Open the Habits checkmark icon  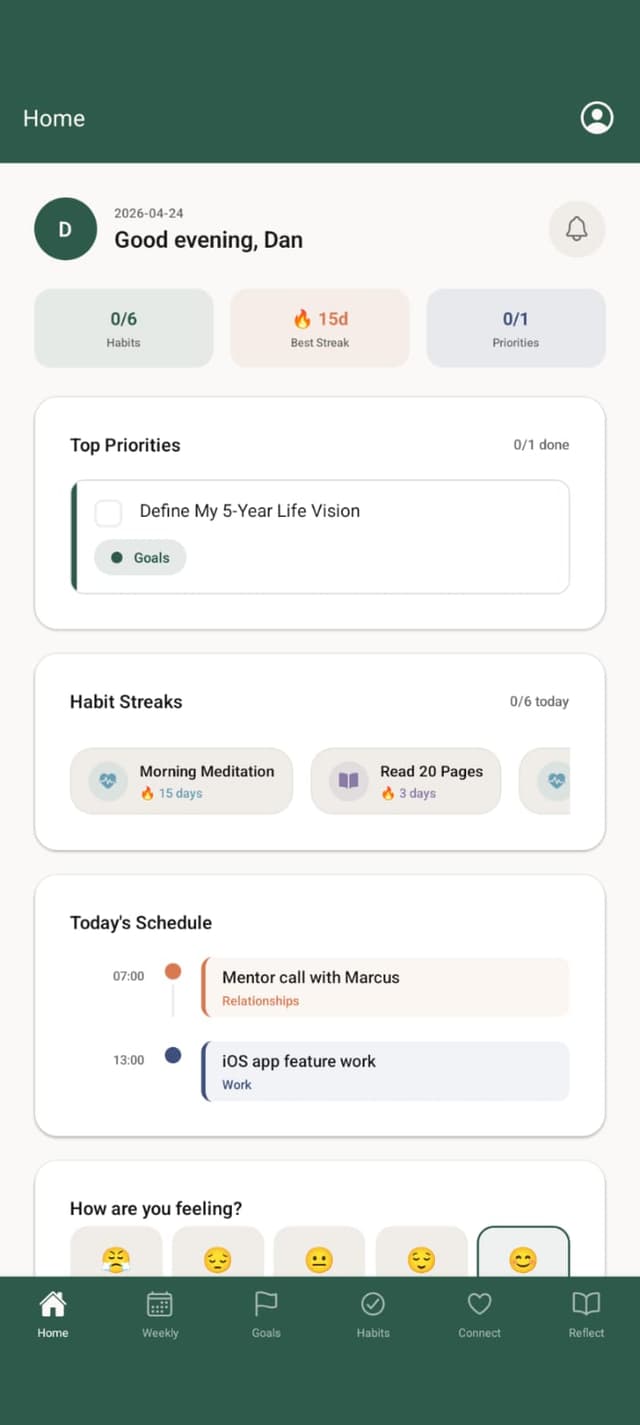pos(372,1303)
